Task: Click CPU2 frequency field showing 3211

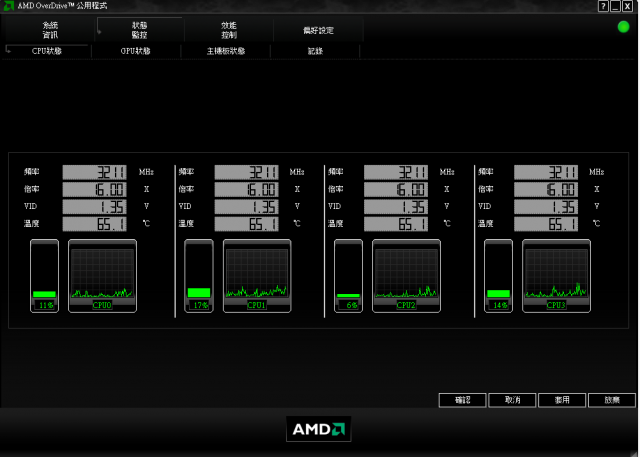Action: click(x=396, y=172)
